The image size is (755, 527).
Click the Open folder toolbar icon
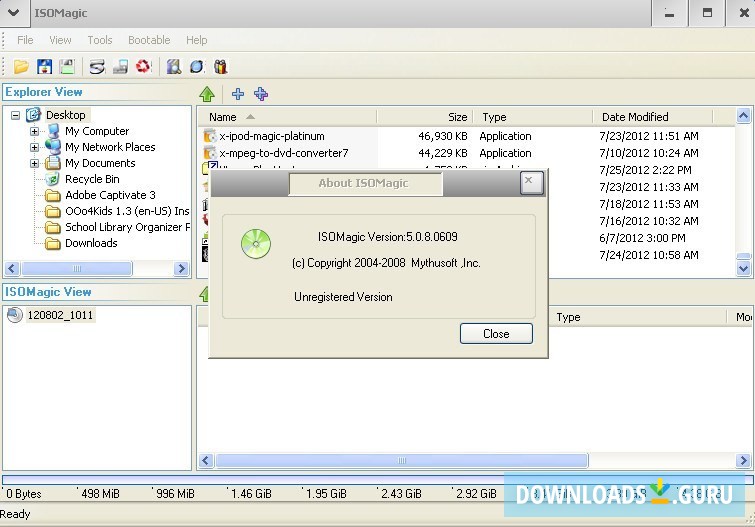tap(21, 66)
